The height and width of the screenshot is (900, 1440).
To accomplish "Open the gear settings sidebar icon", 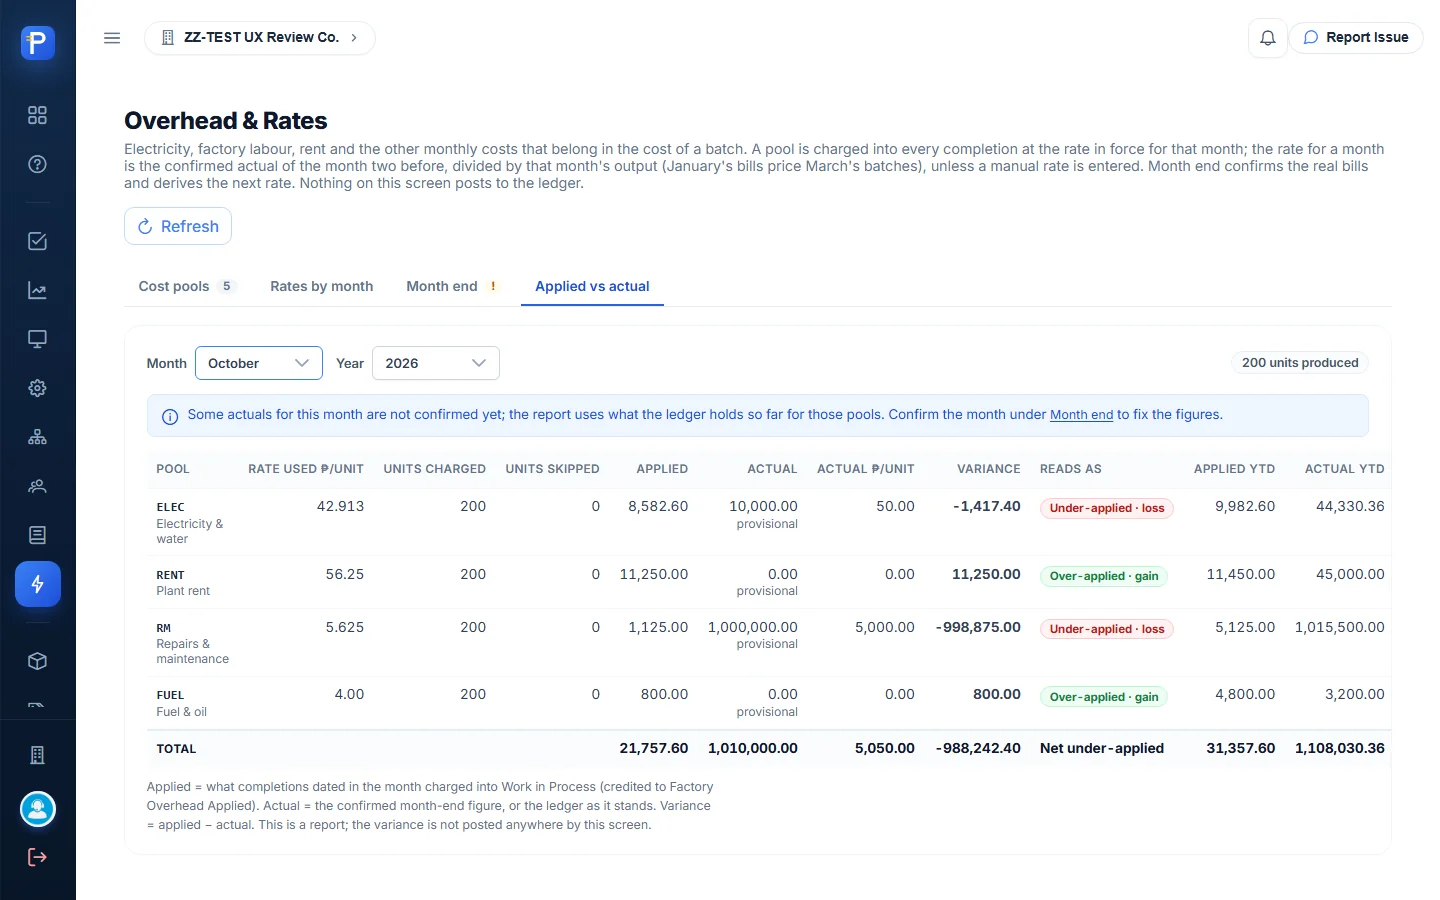I will click(x=38, y=388).
